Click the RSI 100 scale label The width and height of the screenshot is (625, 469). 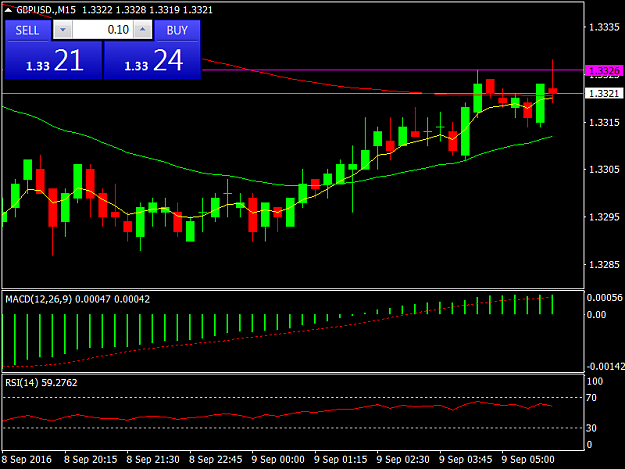click(x=595, y=382)
